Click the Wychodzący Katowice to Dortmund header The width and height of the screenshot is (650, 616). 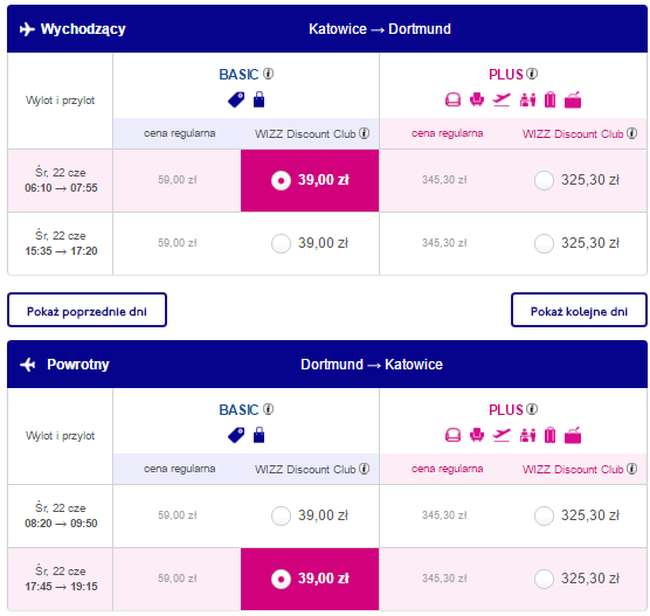[327, 29]
